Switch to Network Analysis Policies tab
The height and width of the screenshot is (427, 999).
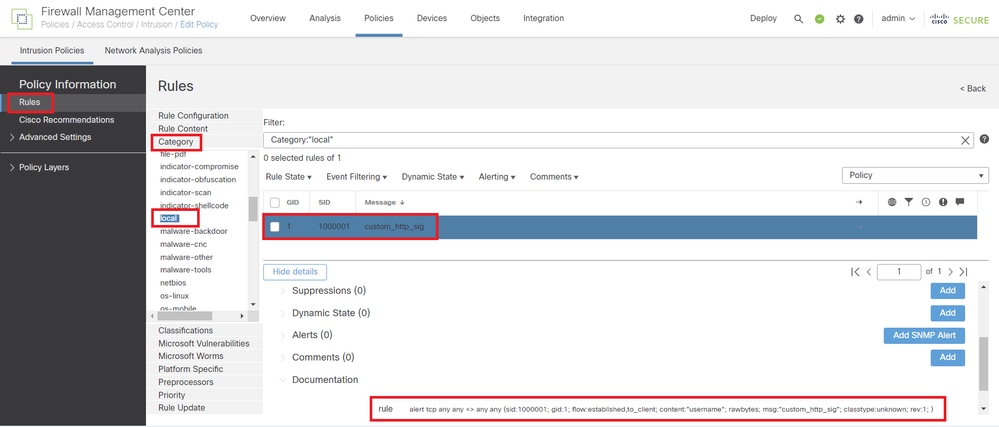(154, 50)
